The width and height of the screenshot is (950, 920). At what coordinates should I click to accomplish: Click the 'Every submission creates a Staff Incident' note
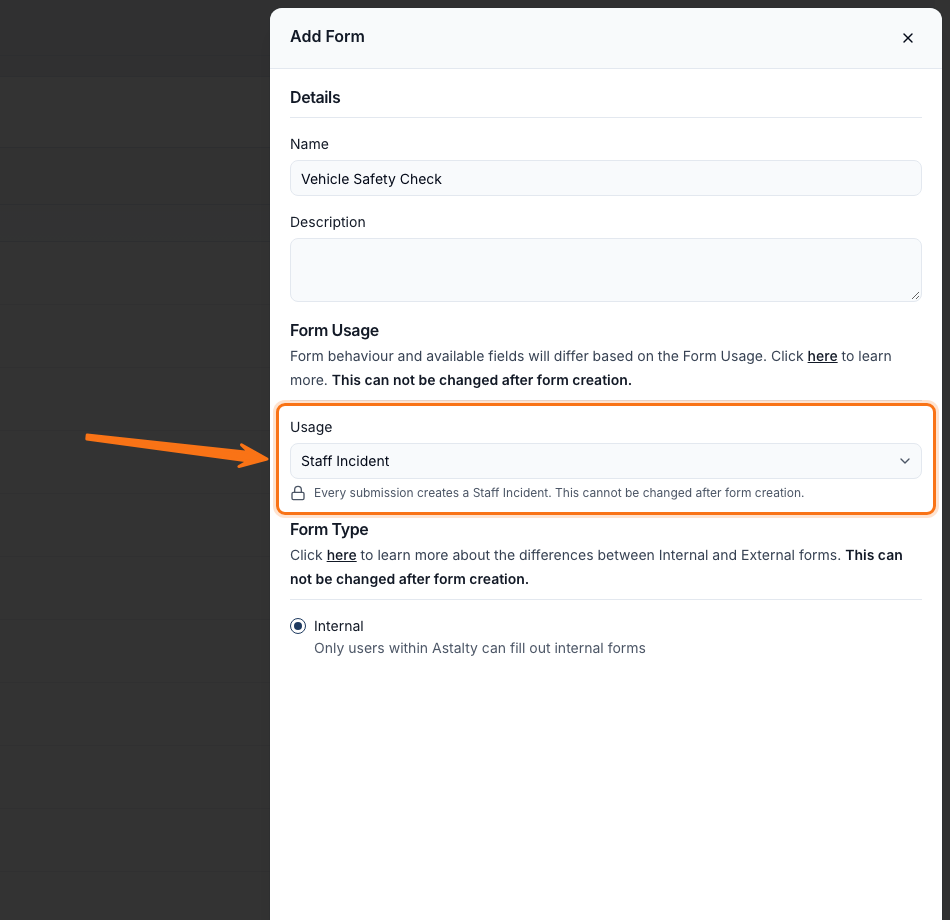pos(559,493)
